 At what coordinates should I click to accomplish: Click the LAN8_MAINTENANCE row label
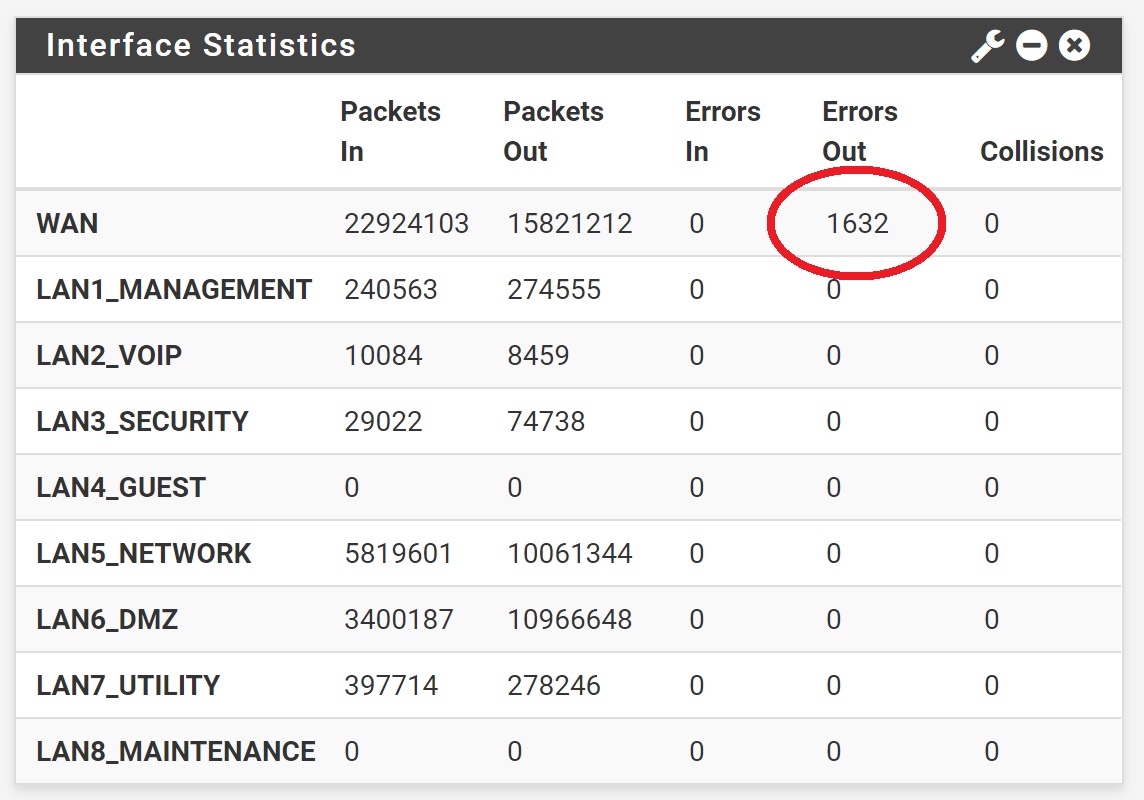176,752
